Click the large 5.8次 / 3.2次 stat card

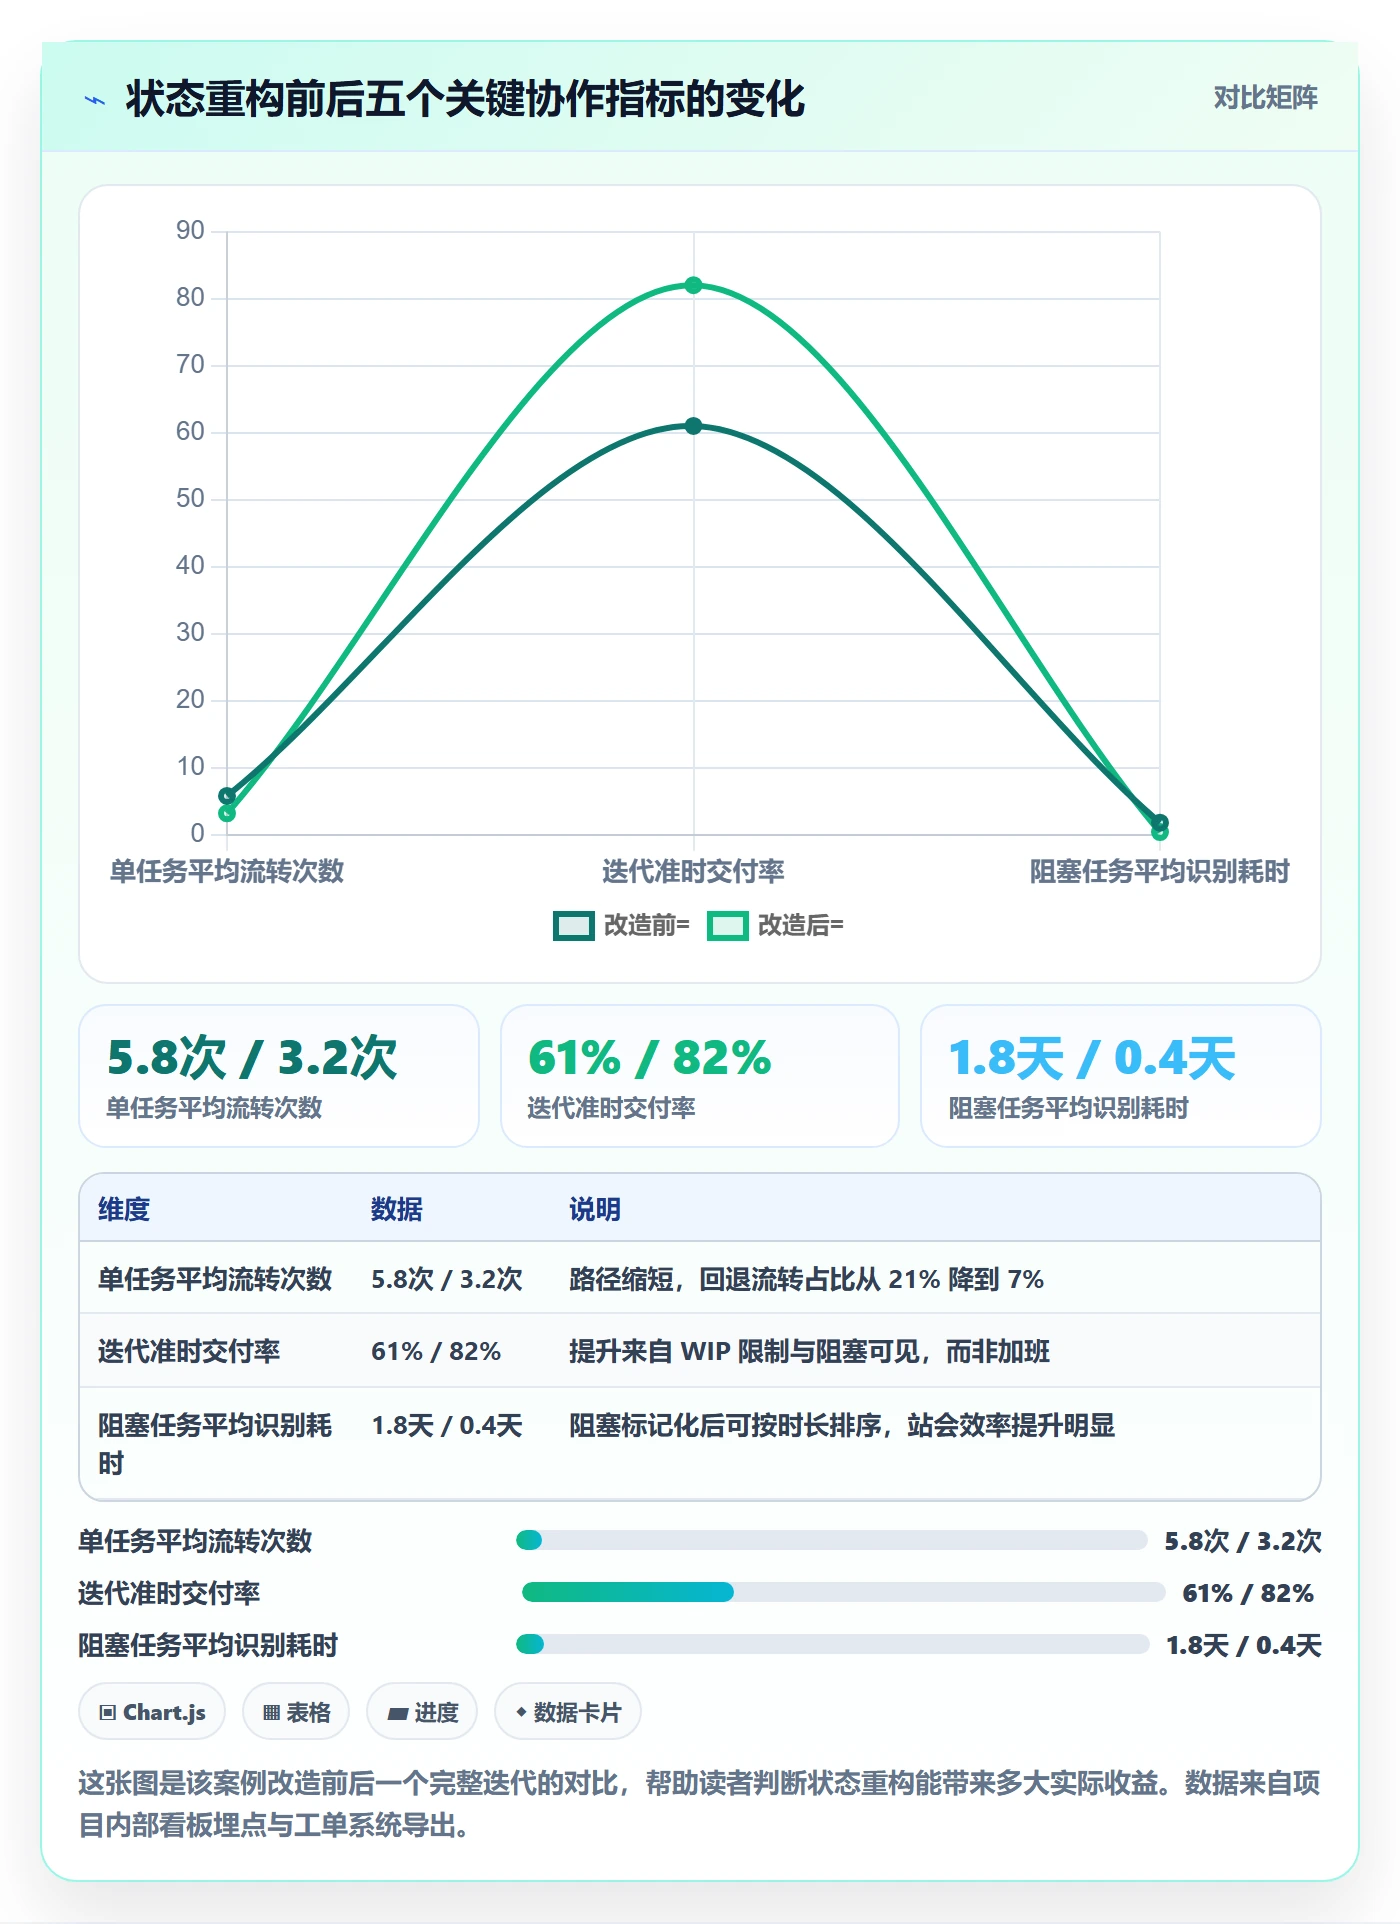click(x=279, y=1076)
